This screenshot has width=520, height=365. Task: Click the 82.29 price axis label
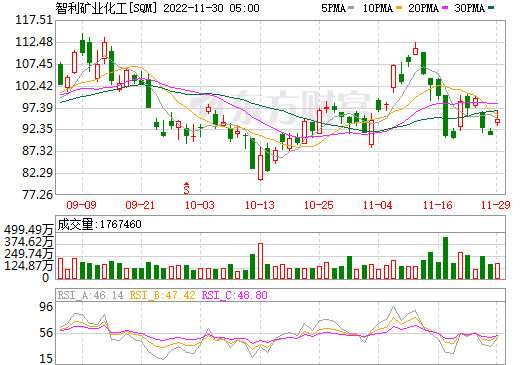[x=37, y=173]
